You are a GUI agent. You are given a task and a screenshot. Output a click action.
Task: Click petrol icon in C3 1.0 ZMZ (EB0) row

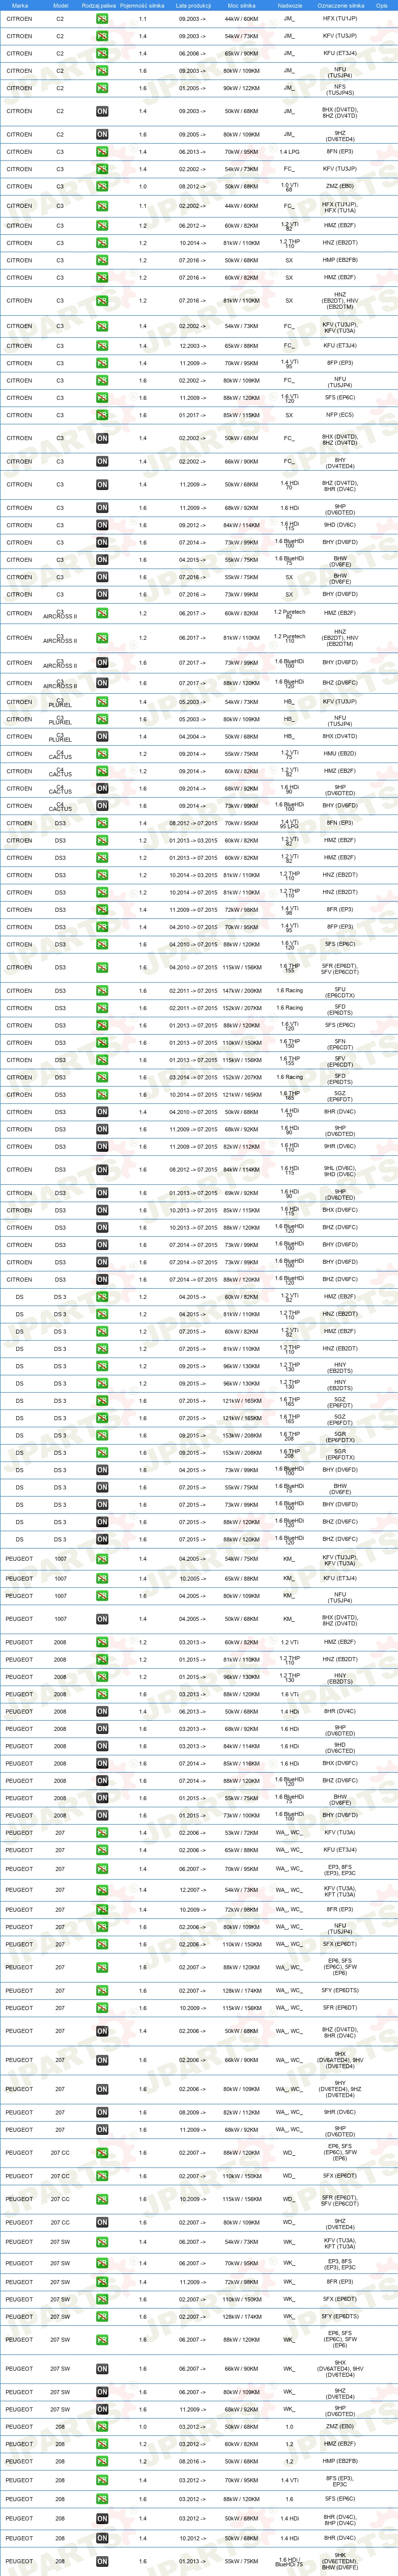point(102,186)
